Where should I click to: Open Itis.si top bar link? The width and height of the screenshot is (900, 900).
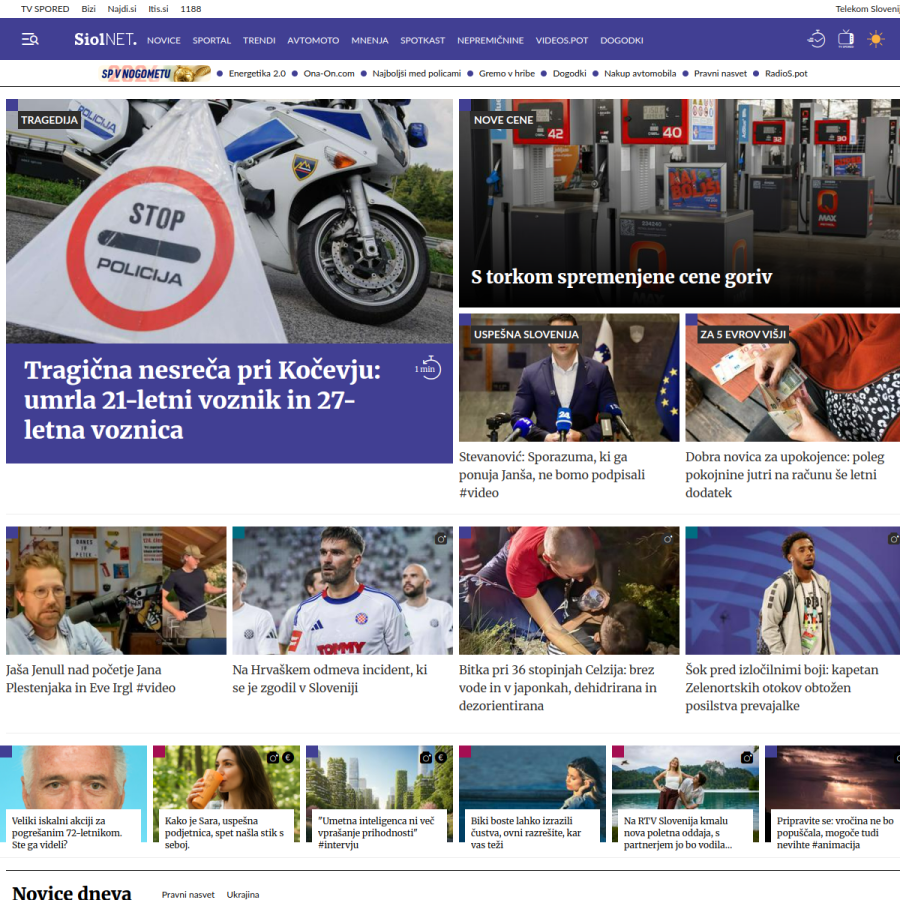click(x=158, y=9)
